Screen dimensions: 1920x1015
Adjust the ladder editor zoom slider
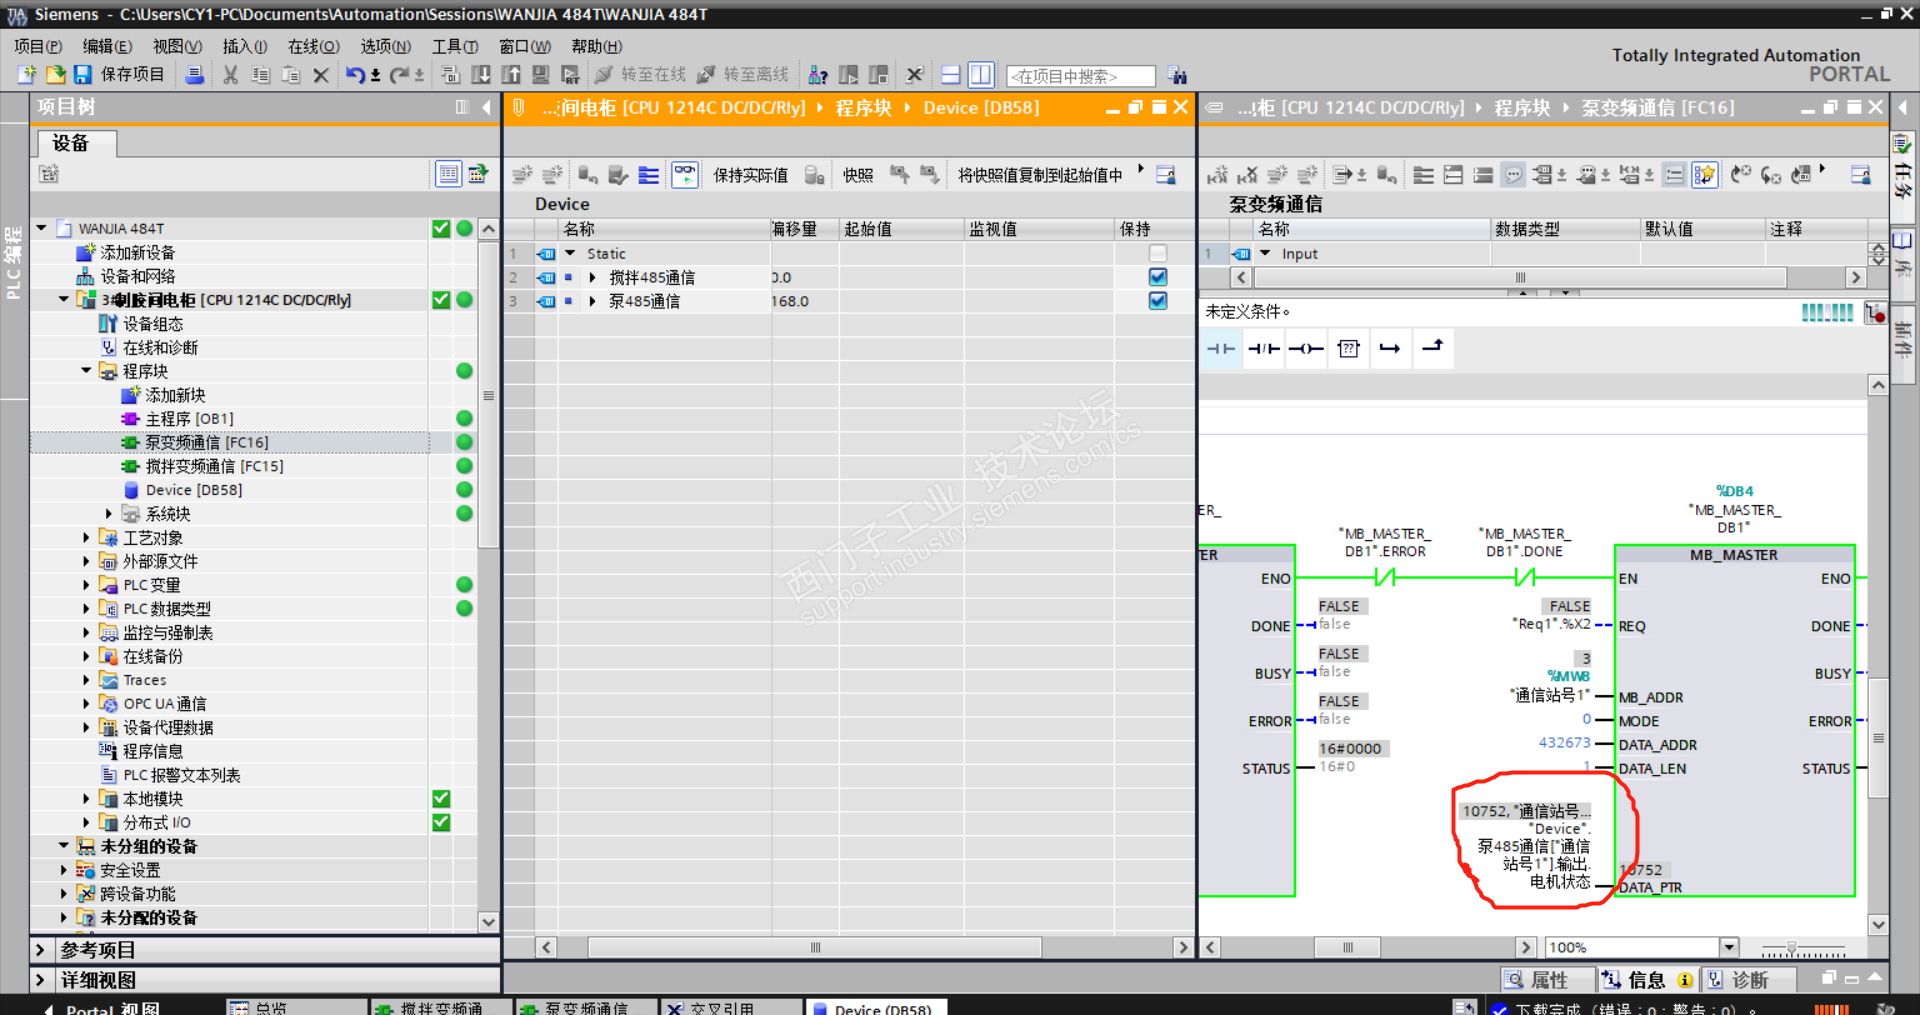tap(1802, 948)
